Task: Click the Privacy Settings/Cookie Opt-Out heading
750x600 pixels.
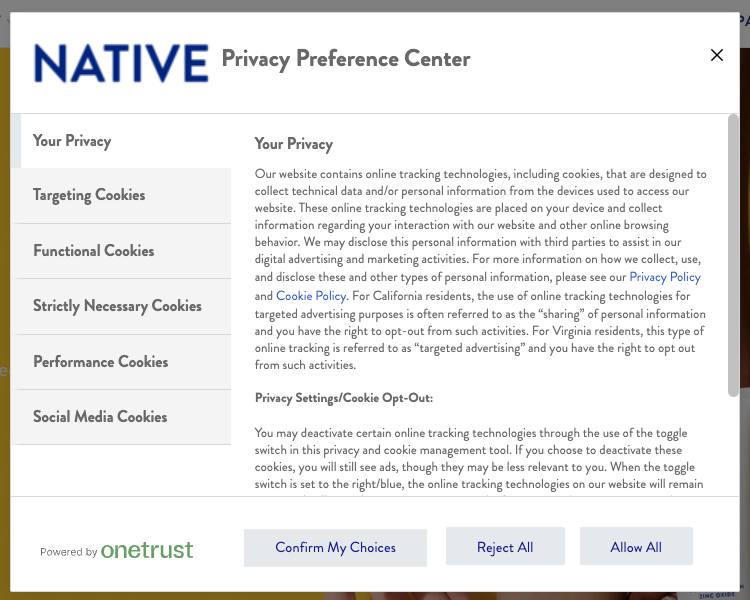Action: click(343, 398)
